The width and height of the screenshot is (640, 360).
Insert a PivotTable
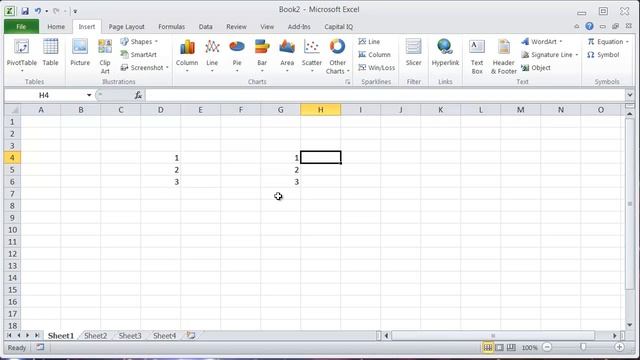point(22,56)
